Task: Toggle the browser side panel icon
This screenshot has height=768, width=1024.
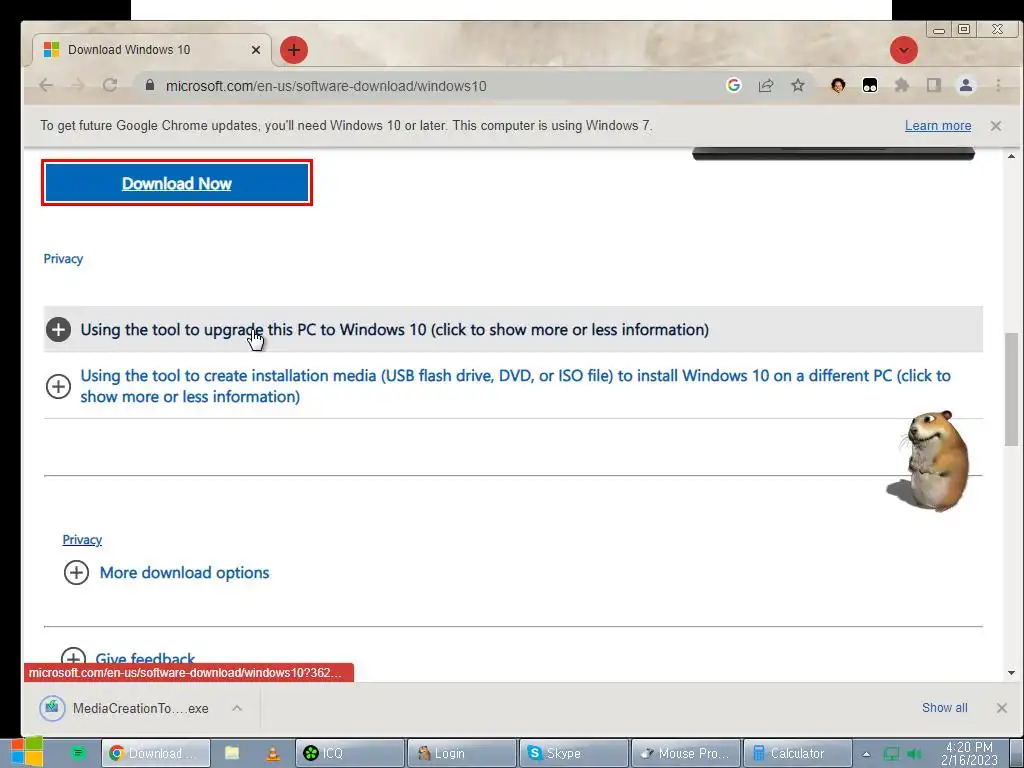Action: [x=934, y=86]
